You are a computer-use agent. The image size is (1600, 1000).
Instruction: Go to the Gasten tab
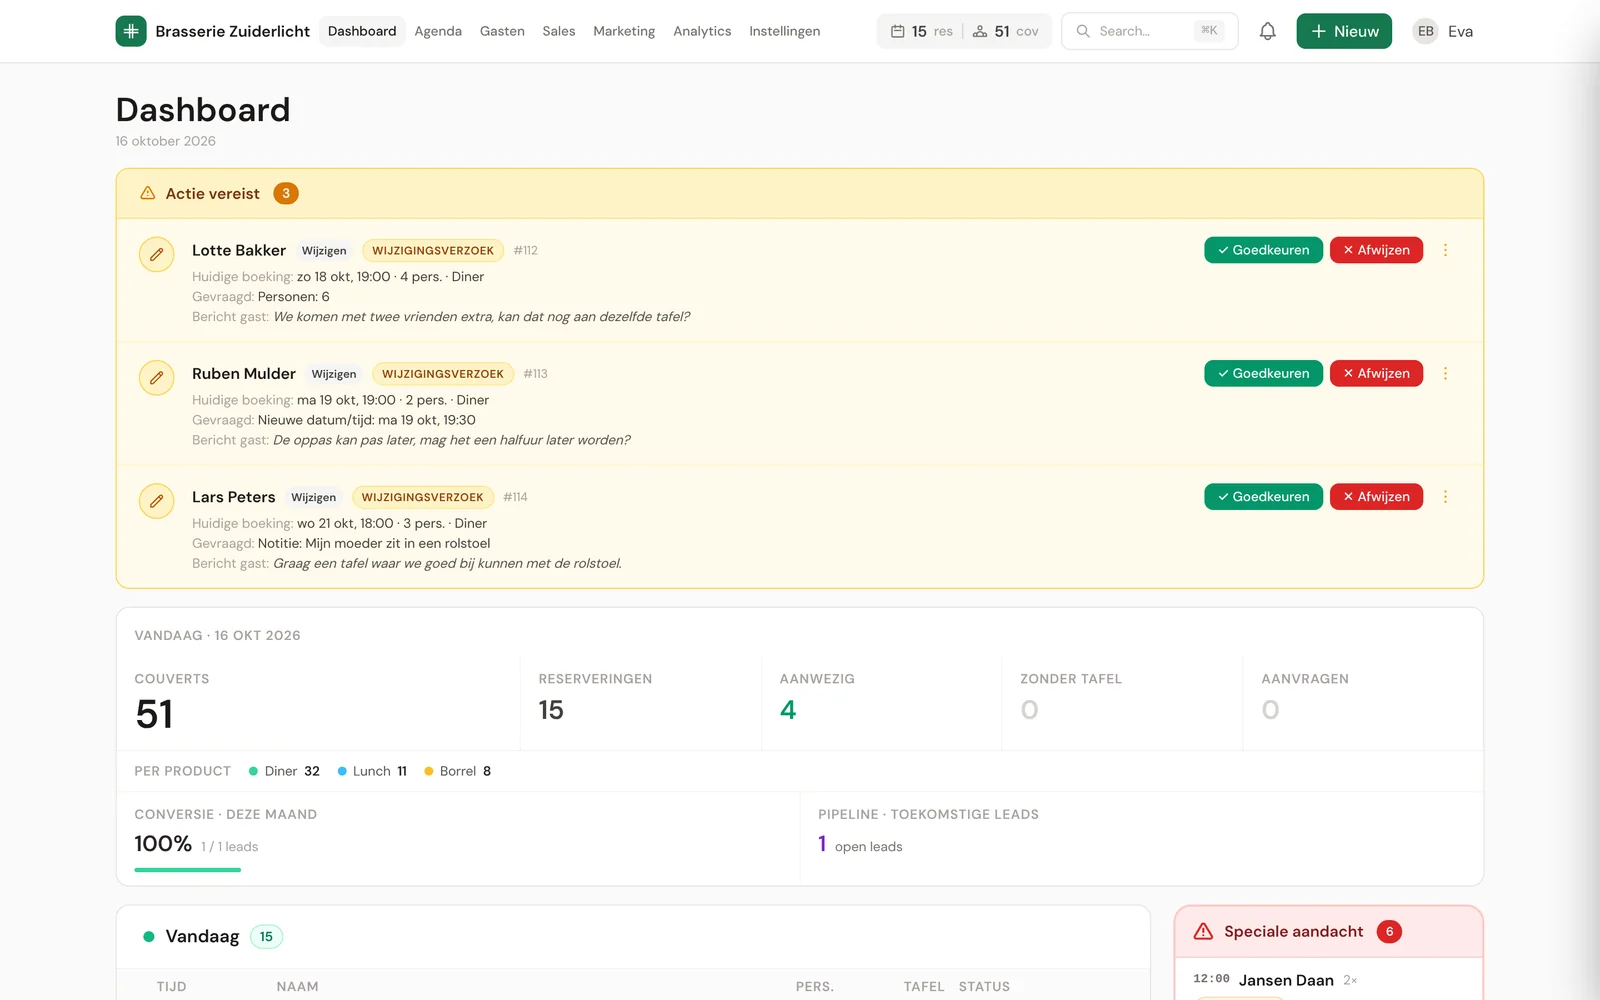tap(502, 31)
